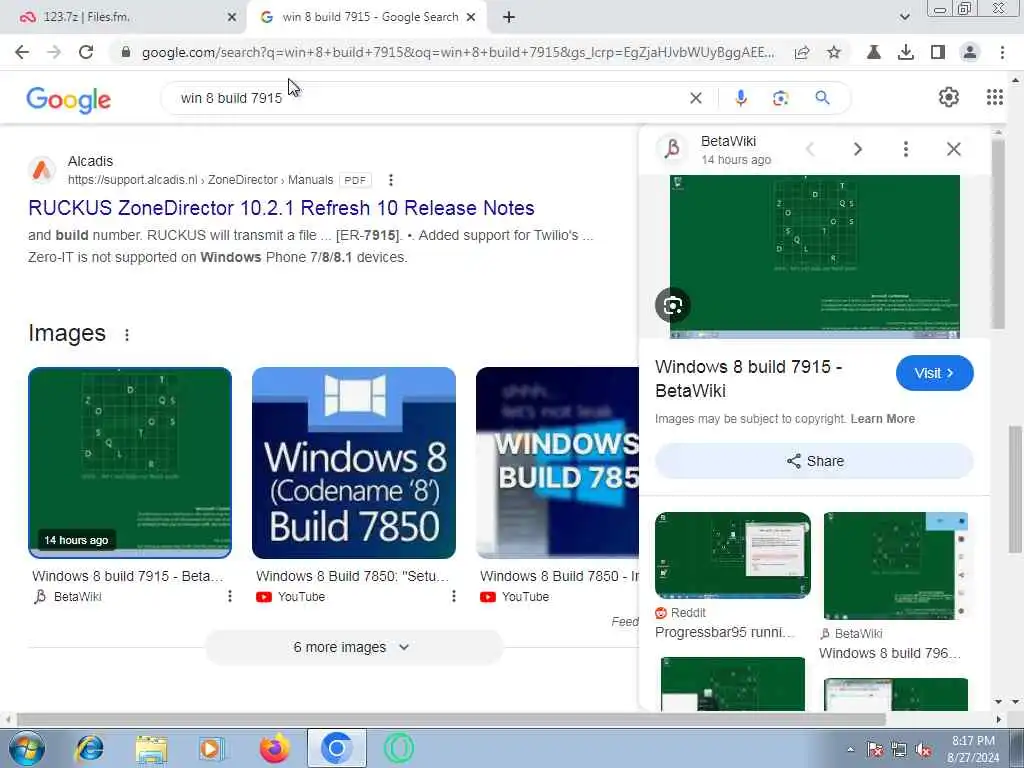Image resolution: width=1024 pixels, height=768 pixels.
Task: Close the image preview panel
Action: [953, 149]
